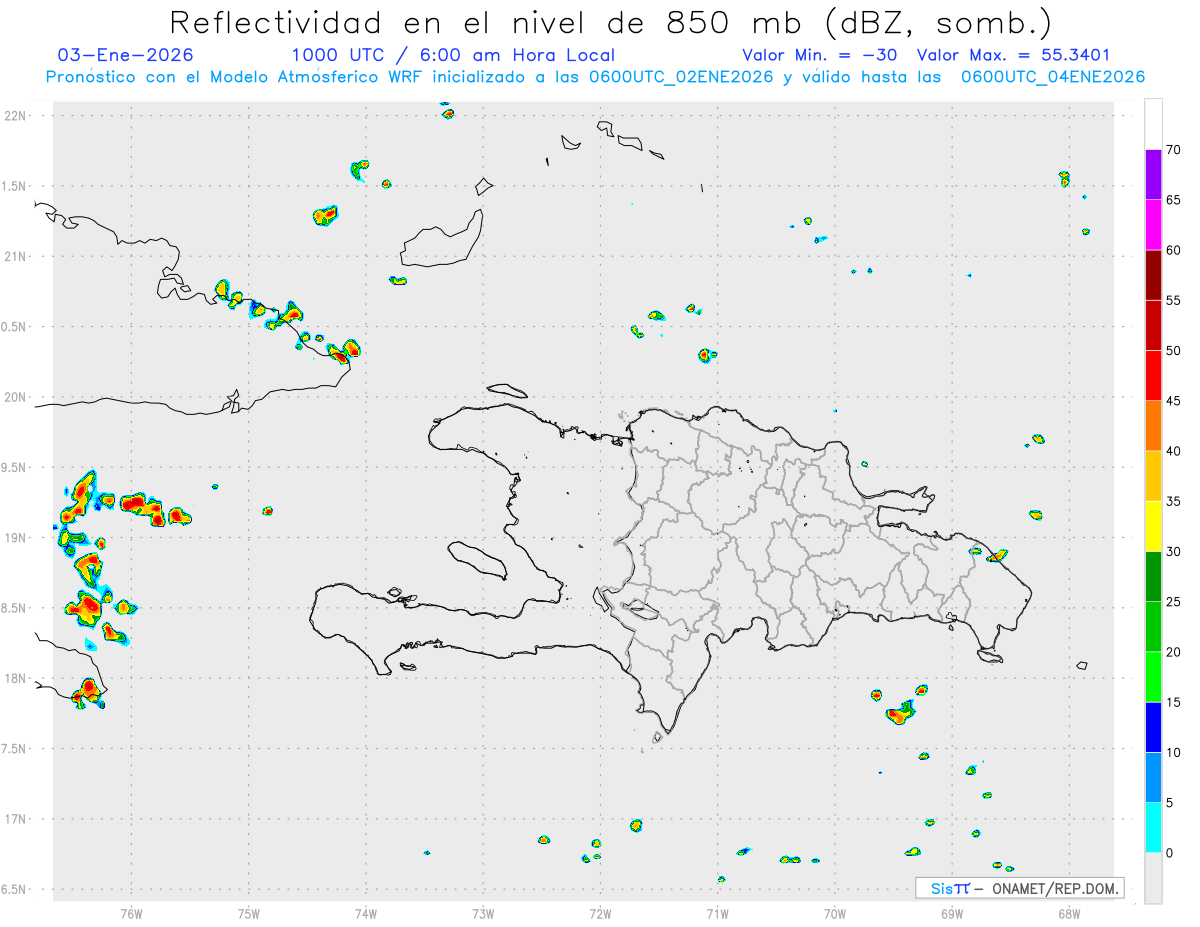Select the orange 40–45 dBZ legend segment
The height and width of the screenshot is (927, 1200).
tap(1153, 426)
